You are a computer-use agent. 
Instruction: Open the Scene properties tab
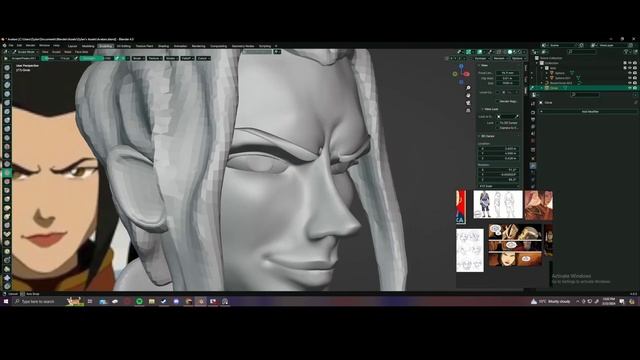click(x=533, y=133)
